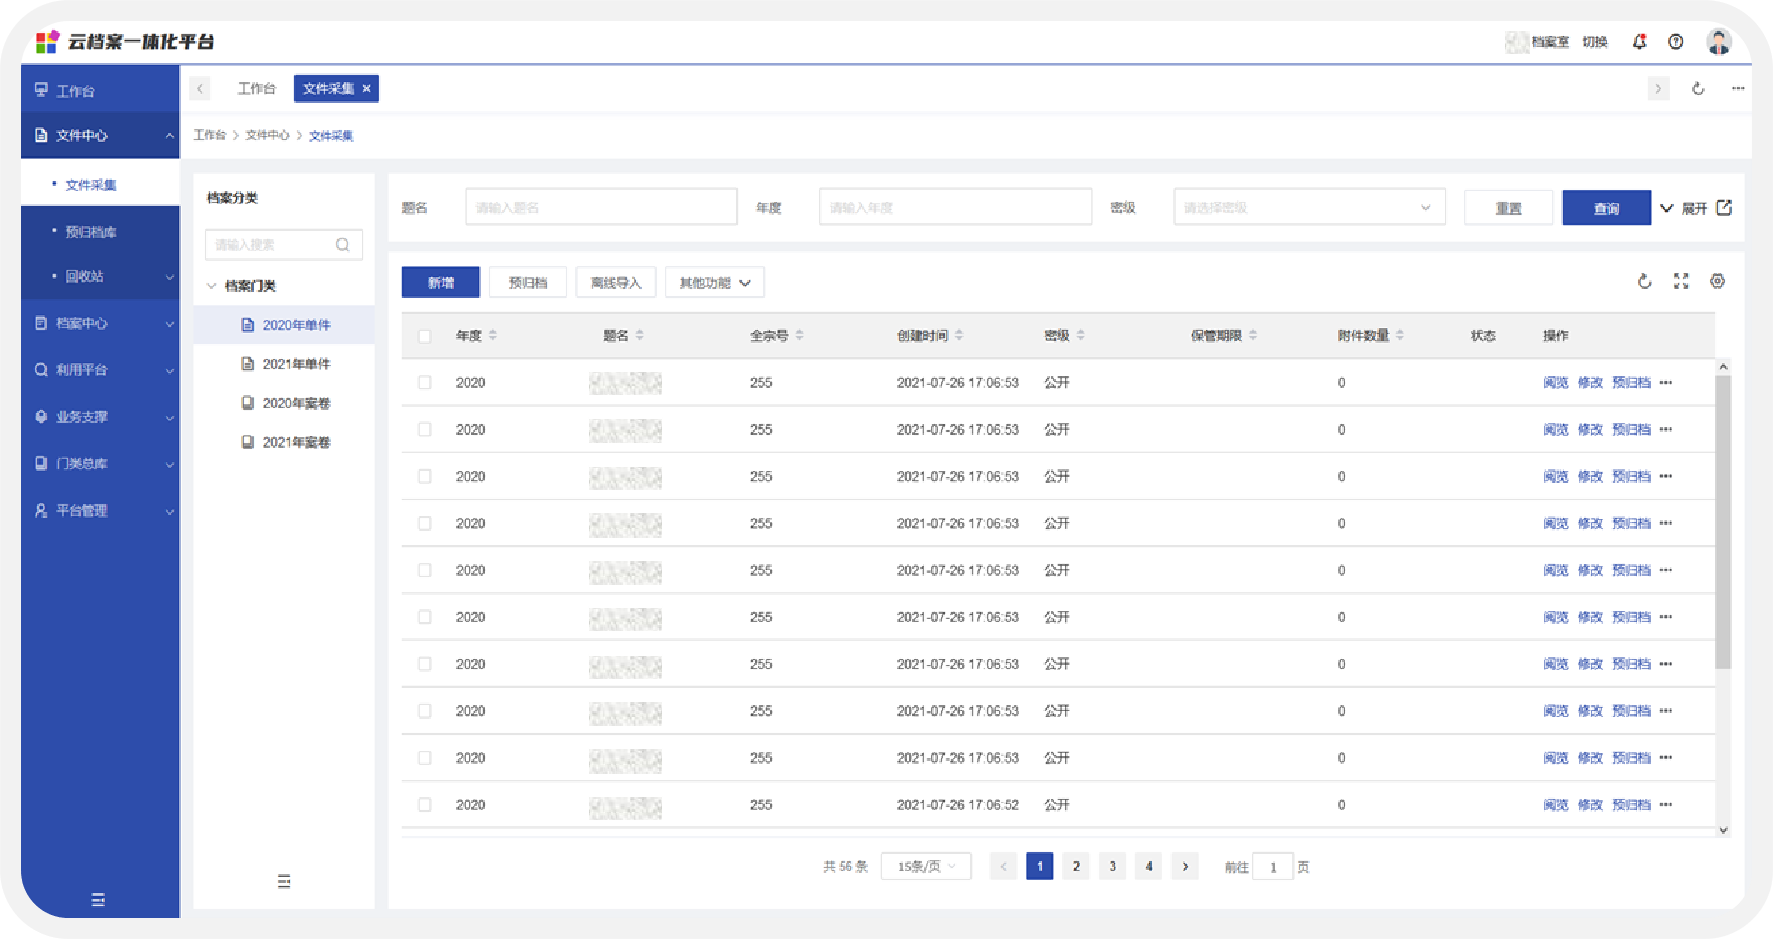The width and height of the screenshot is (1774, 939).
Task: Open table column settings gear icon
Action: click(1717, 282)
